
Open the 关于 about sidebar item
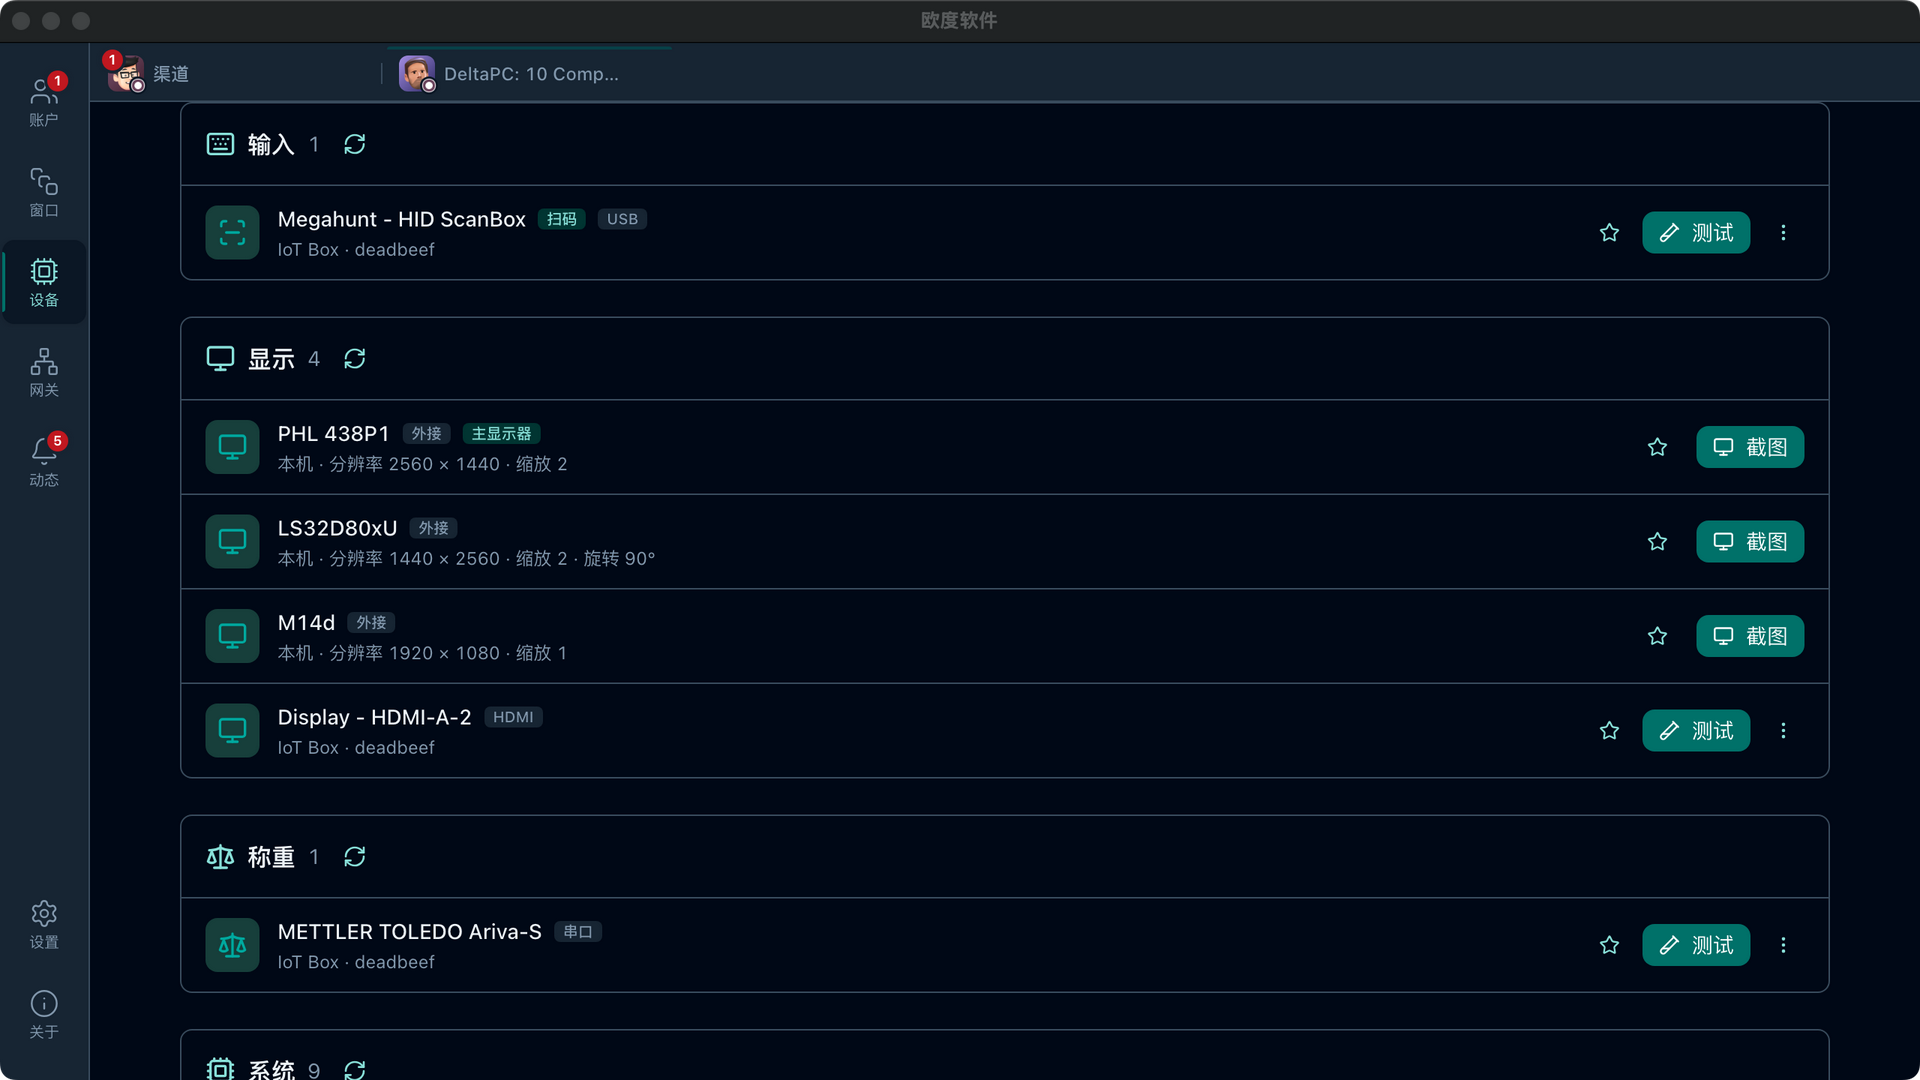click(x=44, y=1014)
